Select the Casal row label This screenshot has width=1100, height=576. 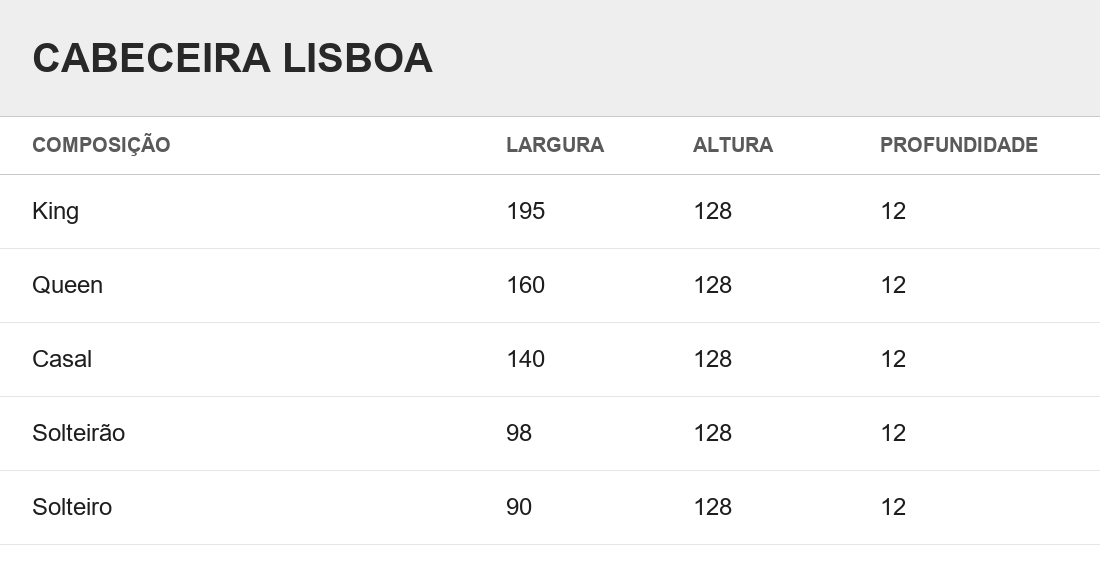coord(62,359)
